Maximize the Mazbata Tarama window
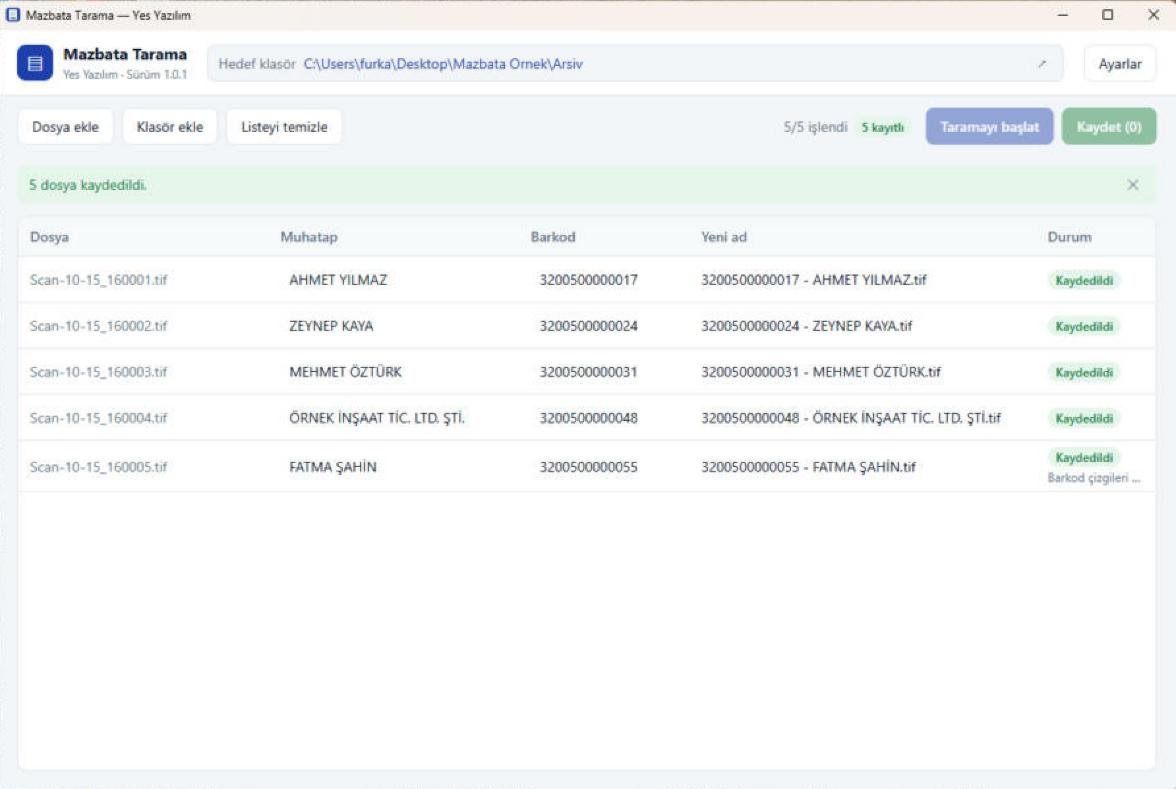The height and width of the screenshot is (789, 1176). tap(1107, 14)
